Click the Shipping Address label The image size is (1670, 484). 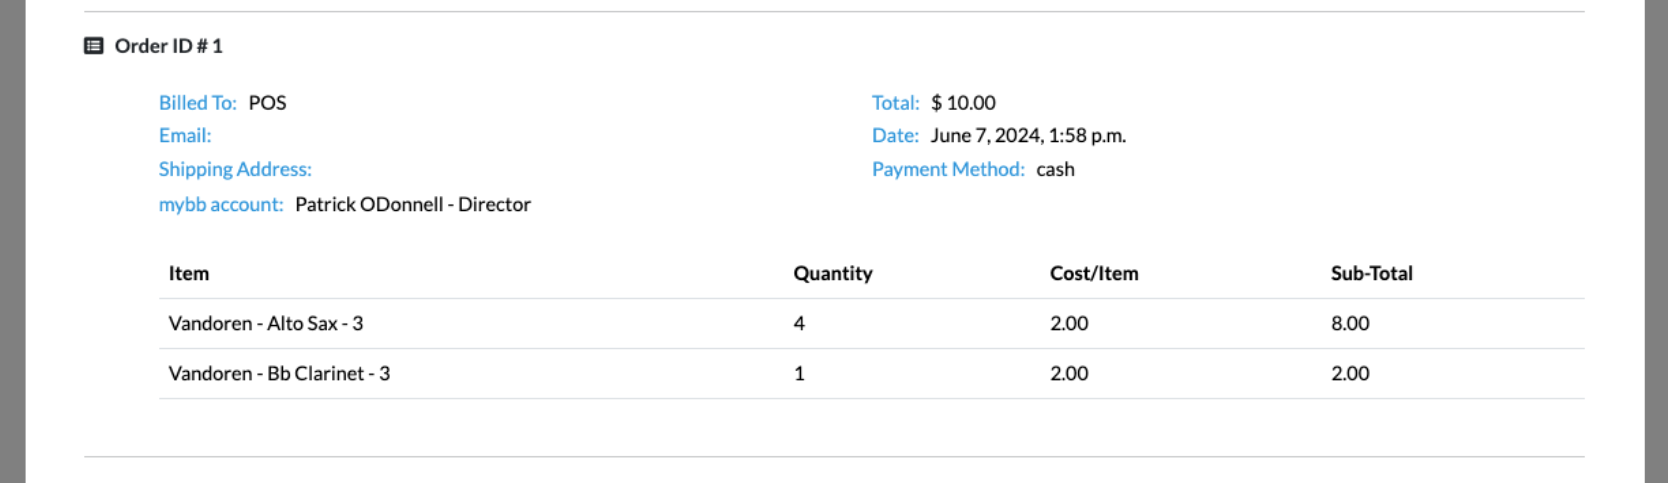tap(235, 170)
